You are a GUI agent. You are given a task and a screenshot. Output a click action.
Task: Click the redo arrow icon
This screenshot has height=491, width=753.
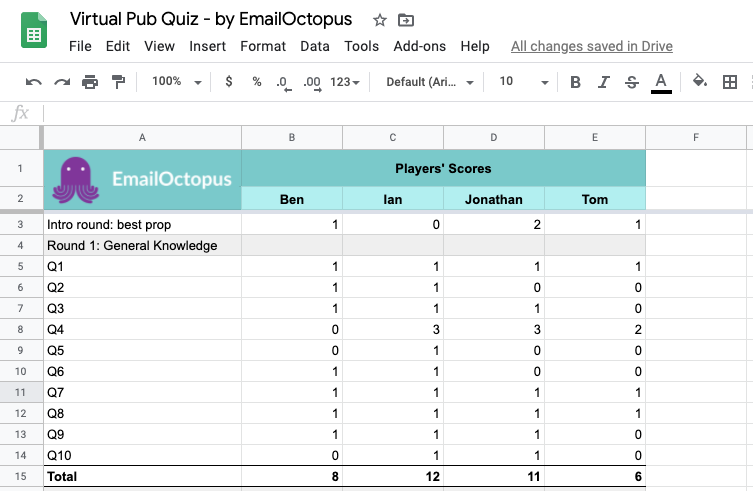tap(62, 82)
